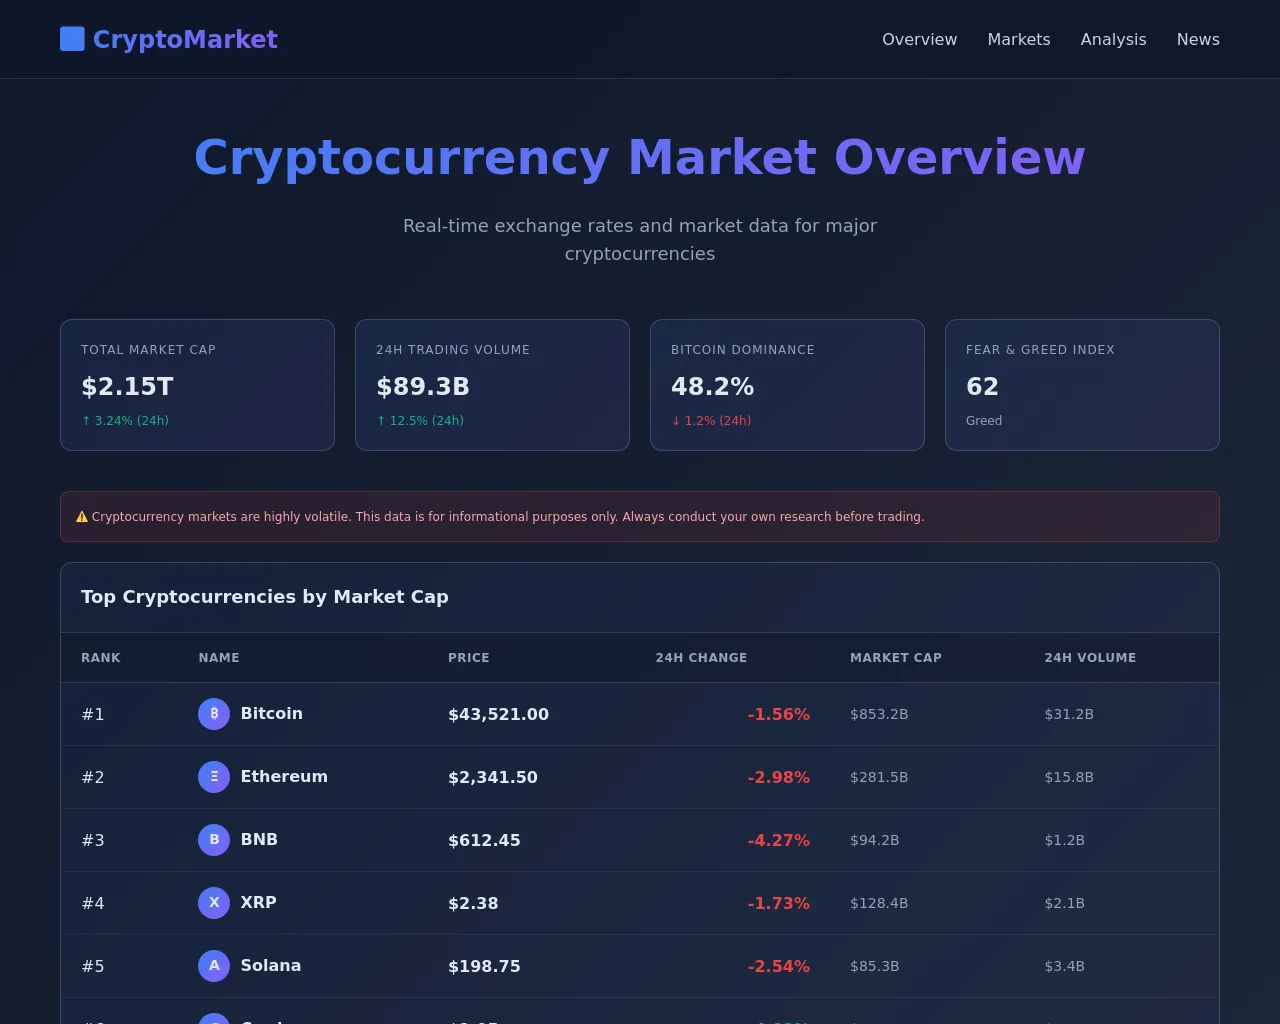
Task: Click rank #2 cell
Action: point(93,777)
